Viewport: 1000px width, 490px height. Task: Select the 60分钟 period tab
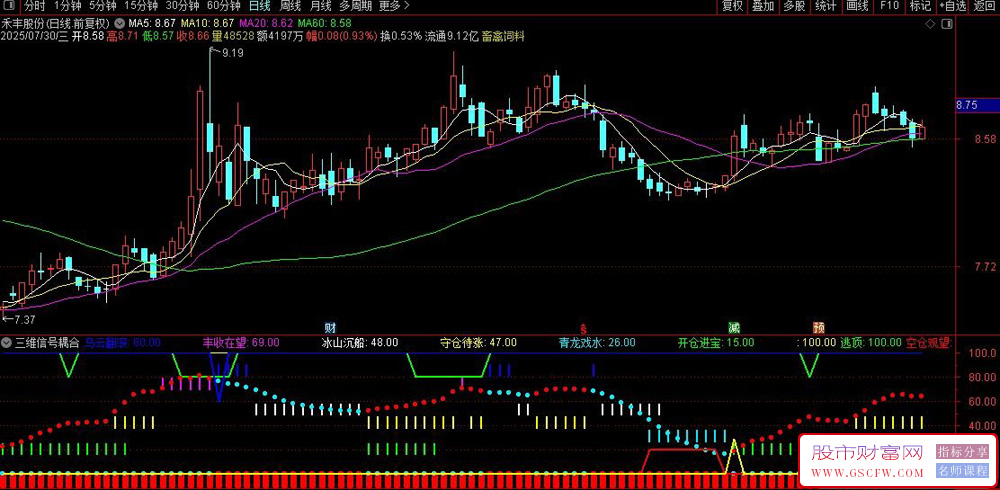(x=224, y=6)
